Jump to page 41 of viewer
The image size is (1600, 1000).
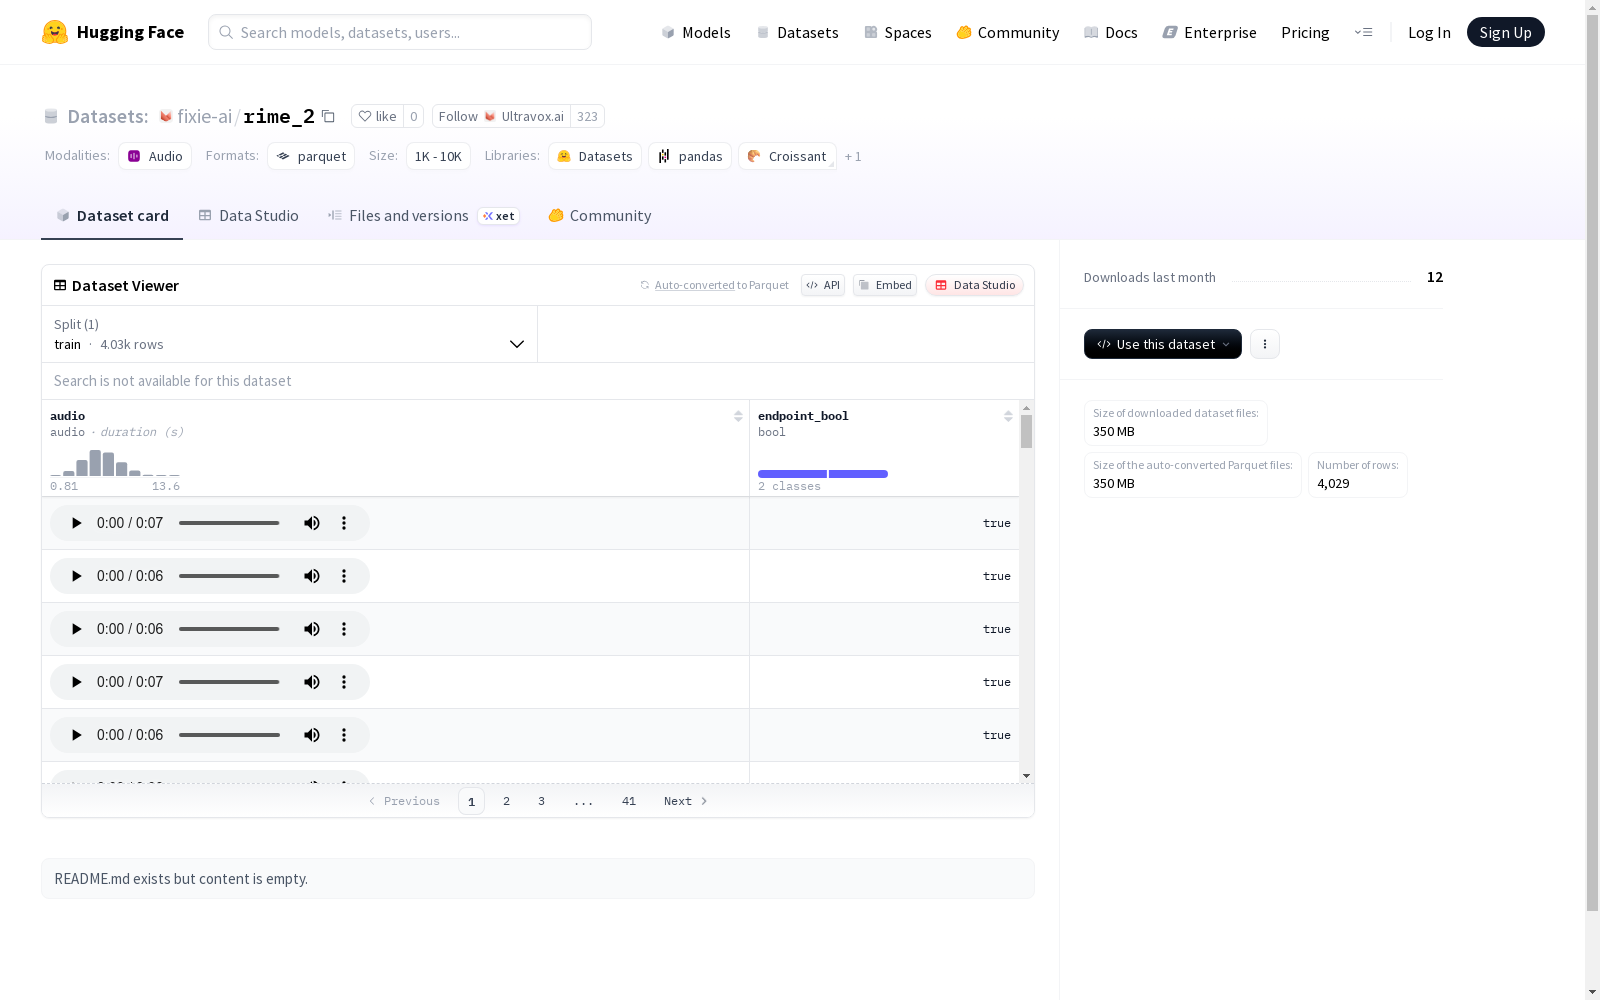(x=629, y=801)
